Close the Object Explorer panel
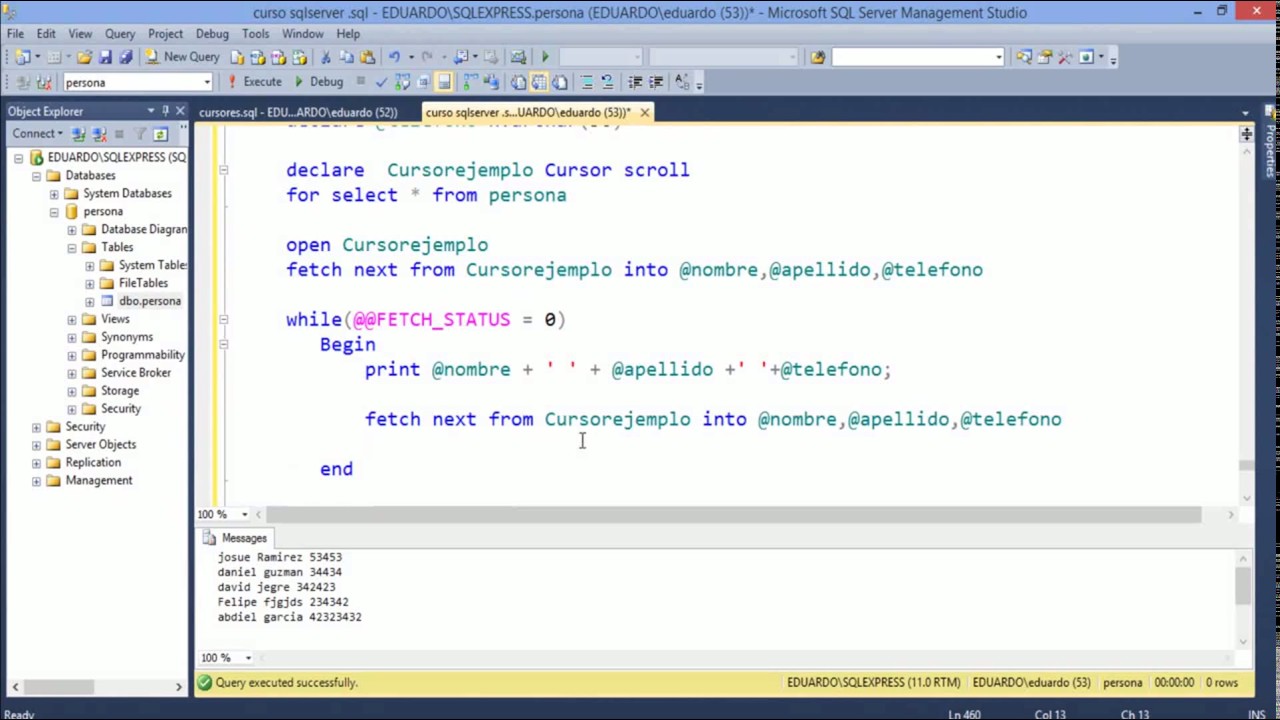This screenshot has height=720, width=1280. point(180,111)
